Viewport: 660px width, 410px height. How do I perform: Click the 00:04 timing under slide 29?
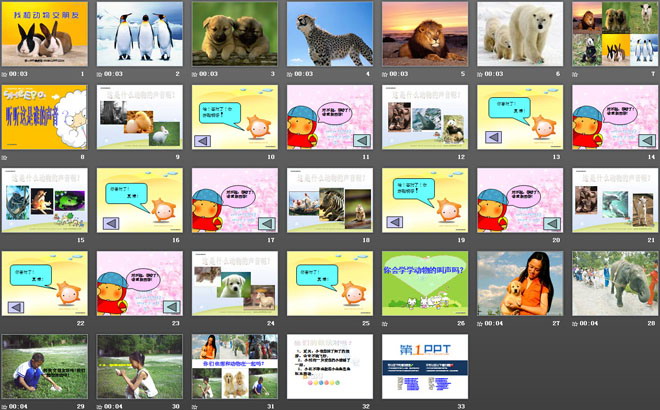pos(18,407)
